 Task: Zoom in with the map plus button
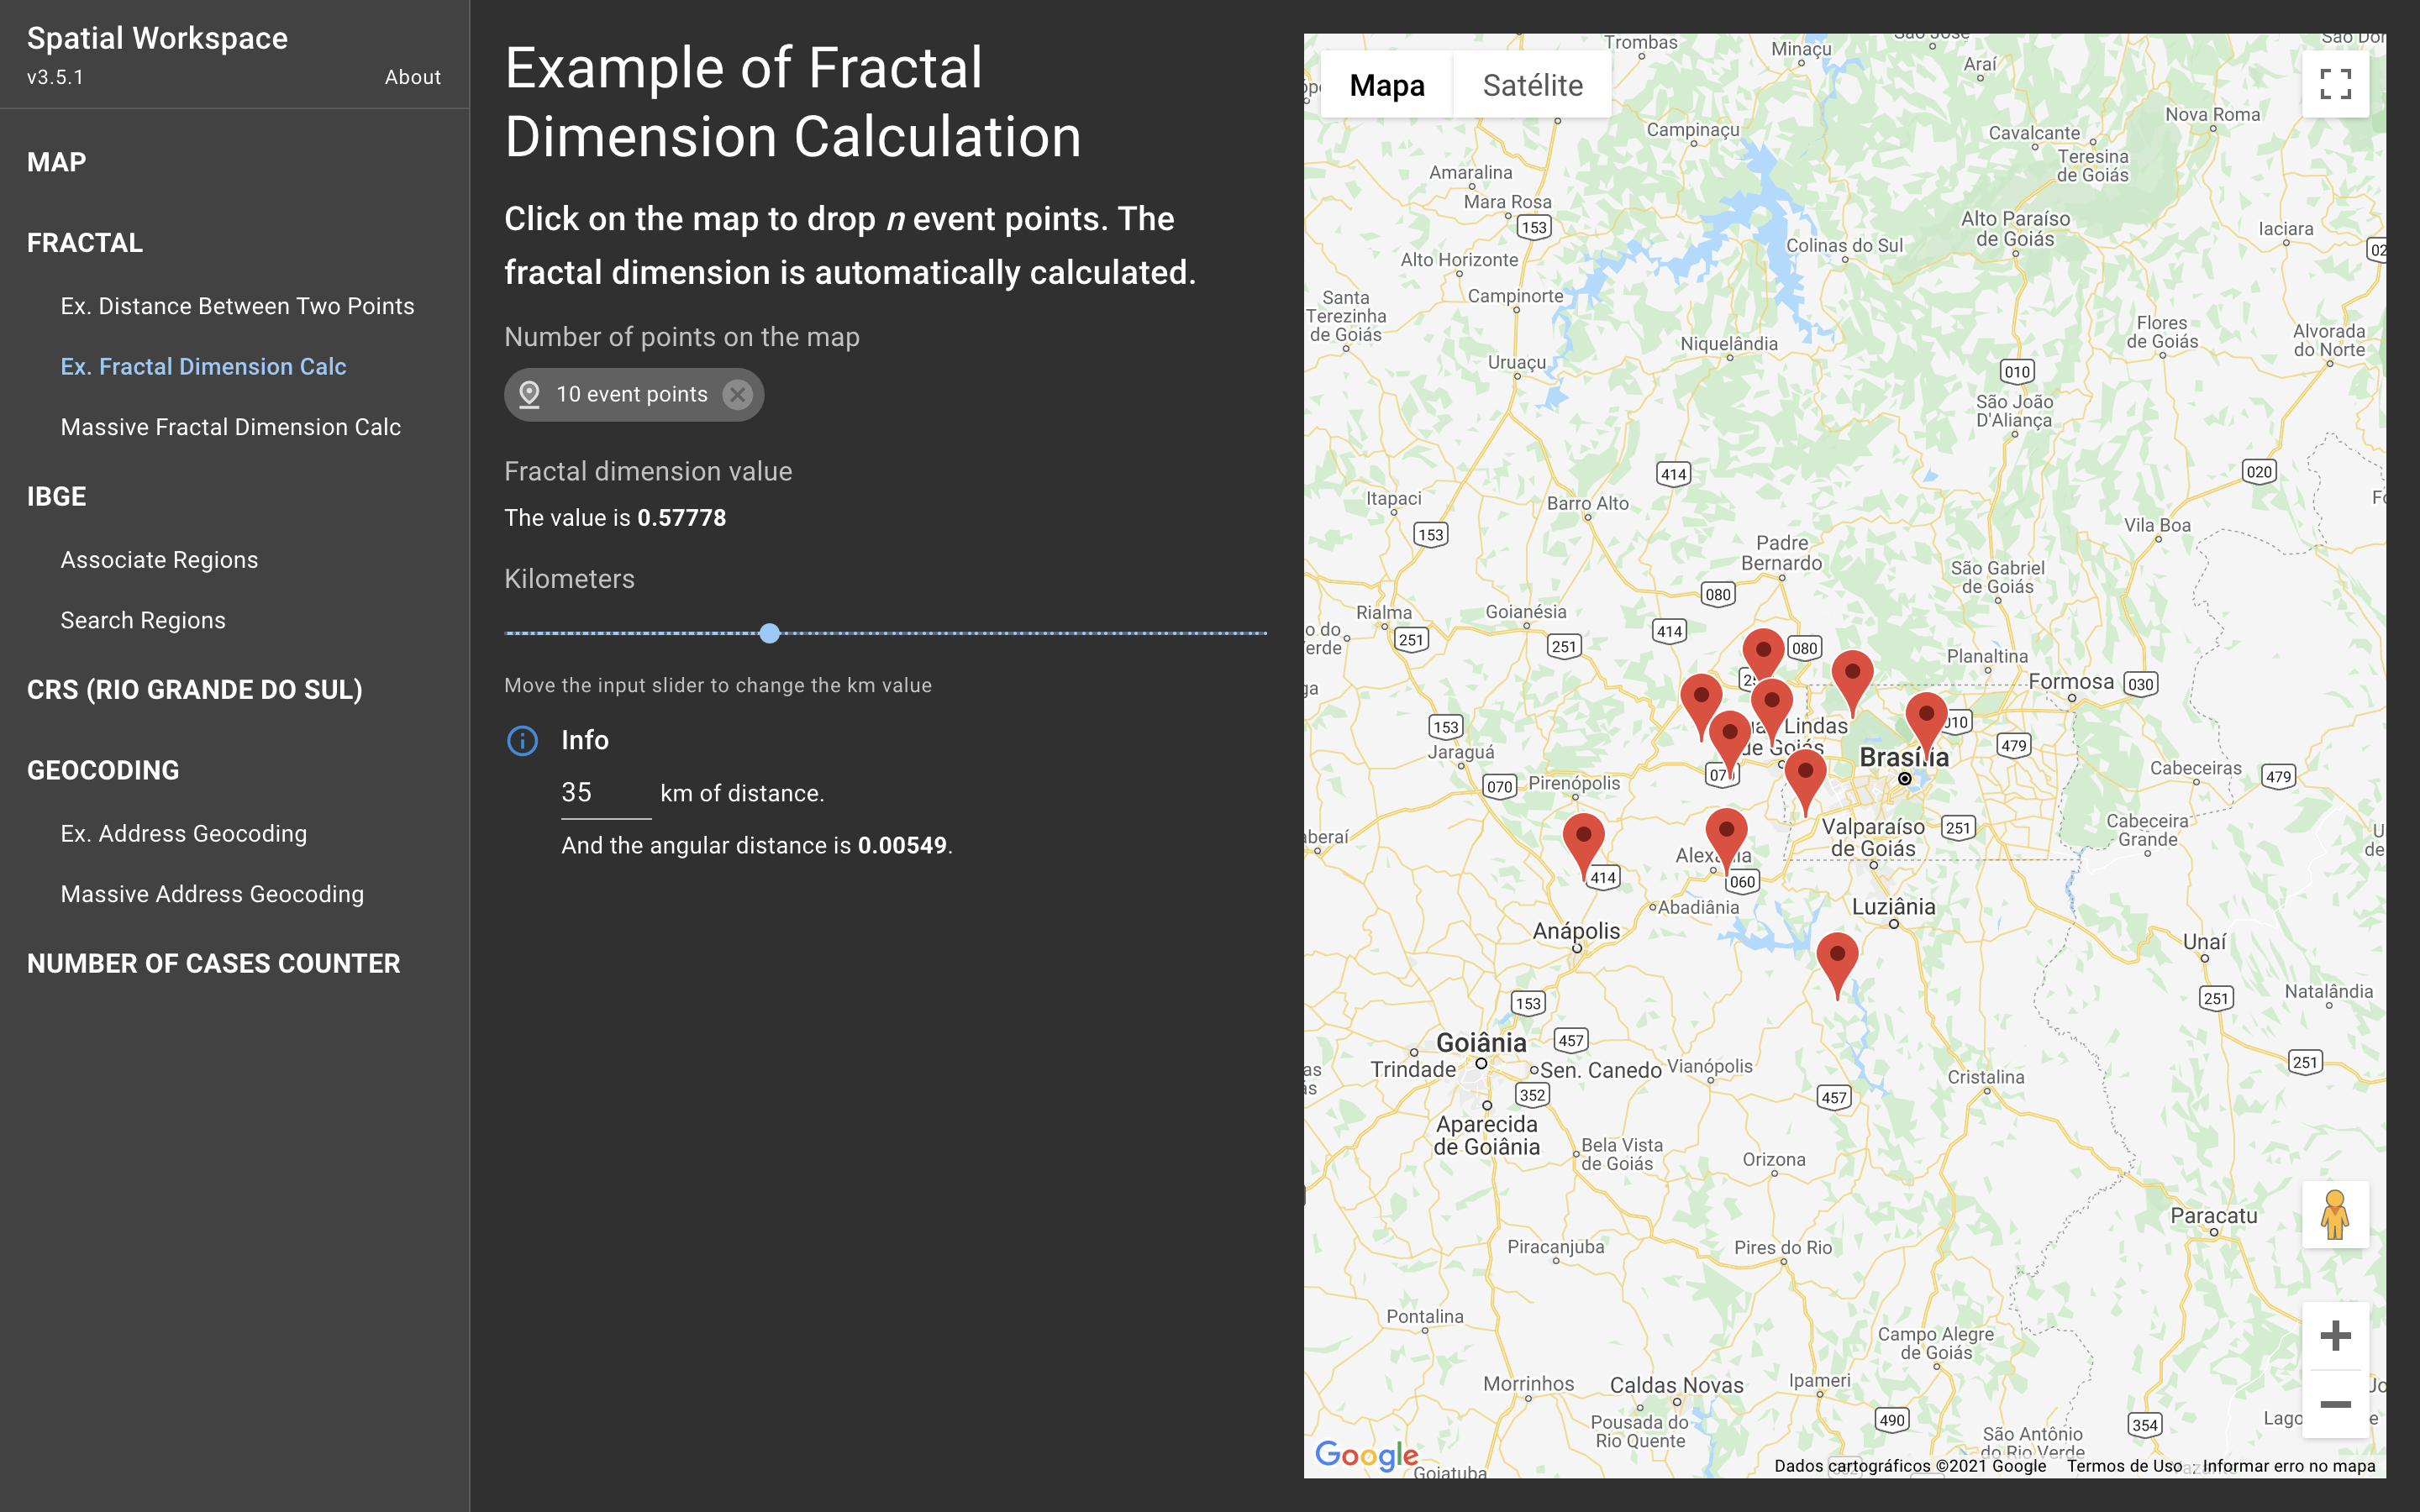pyautogui.click(x=2334, y=1335)
